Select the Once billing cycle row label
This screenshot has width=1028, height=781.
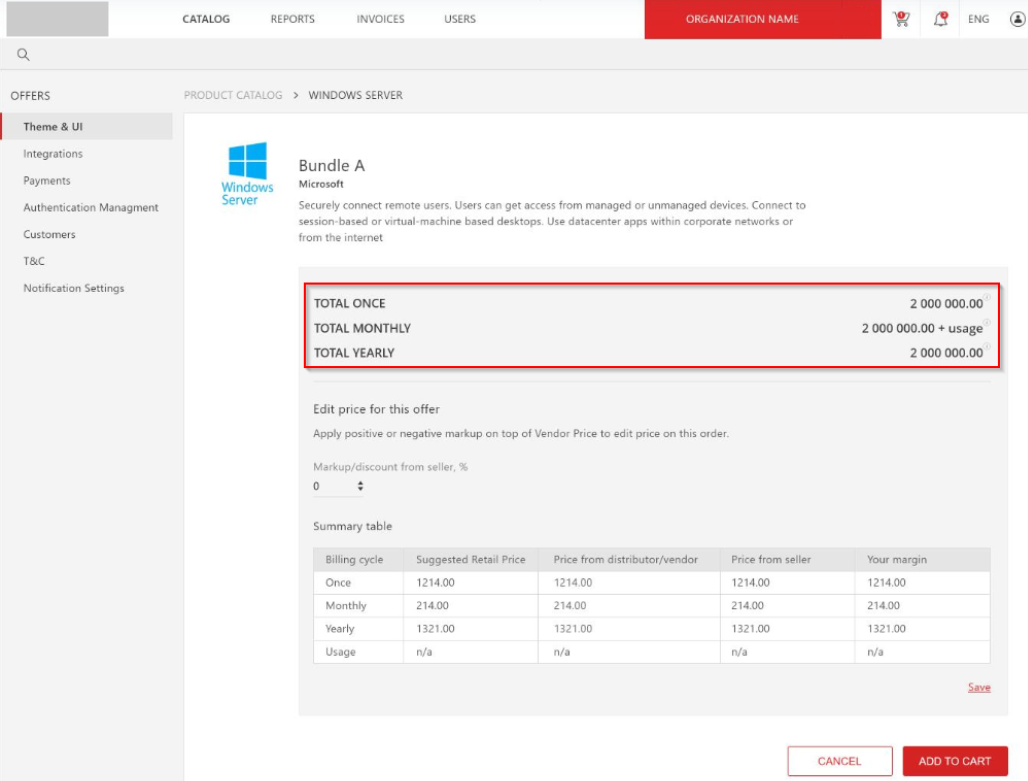pos(338,582)
